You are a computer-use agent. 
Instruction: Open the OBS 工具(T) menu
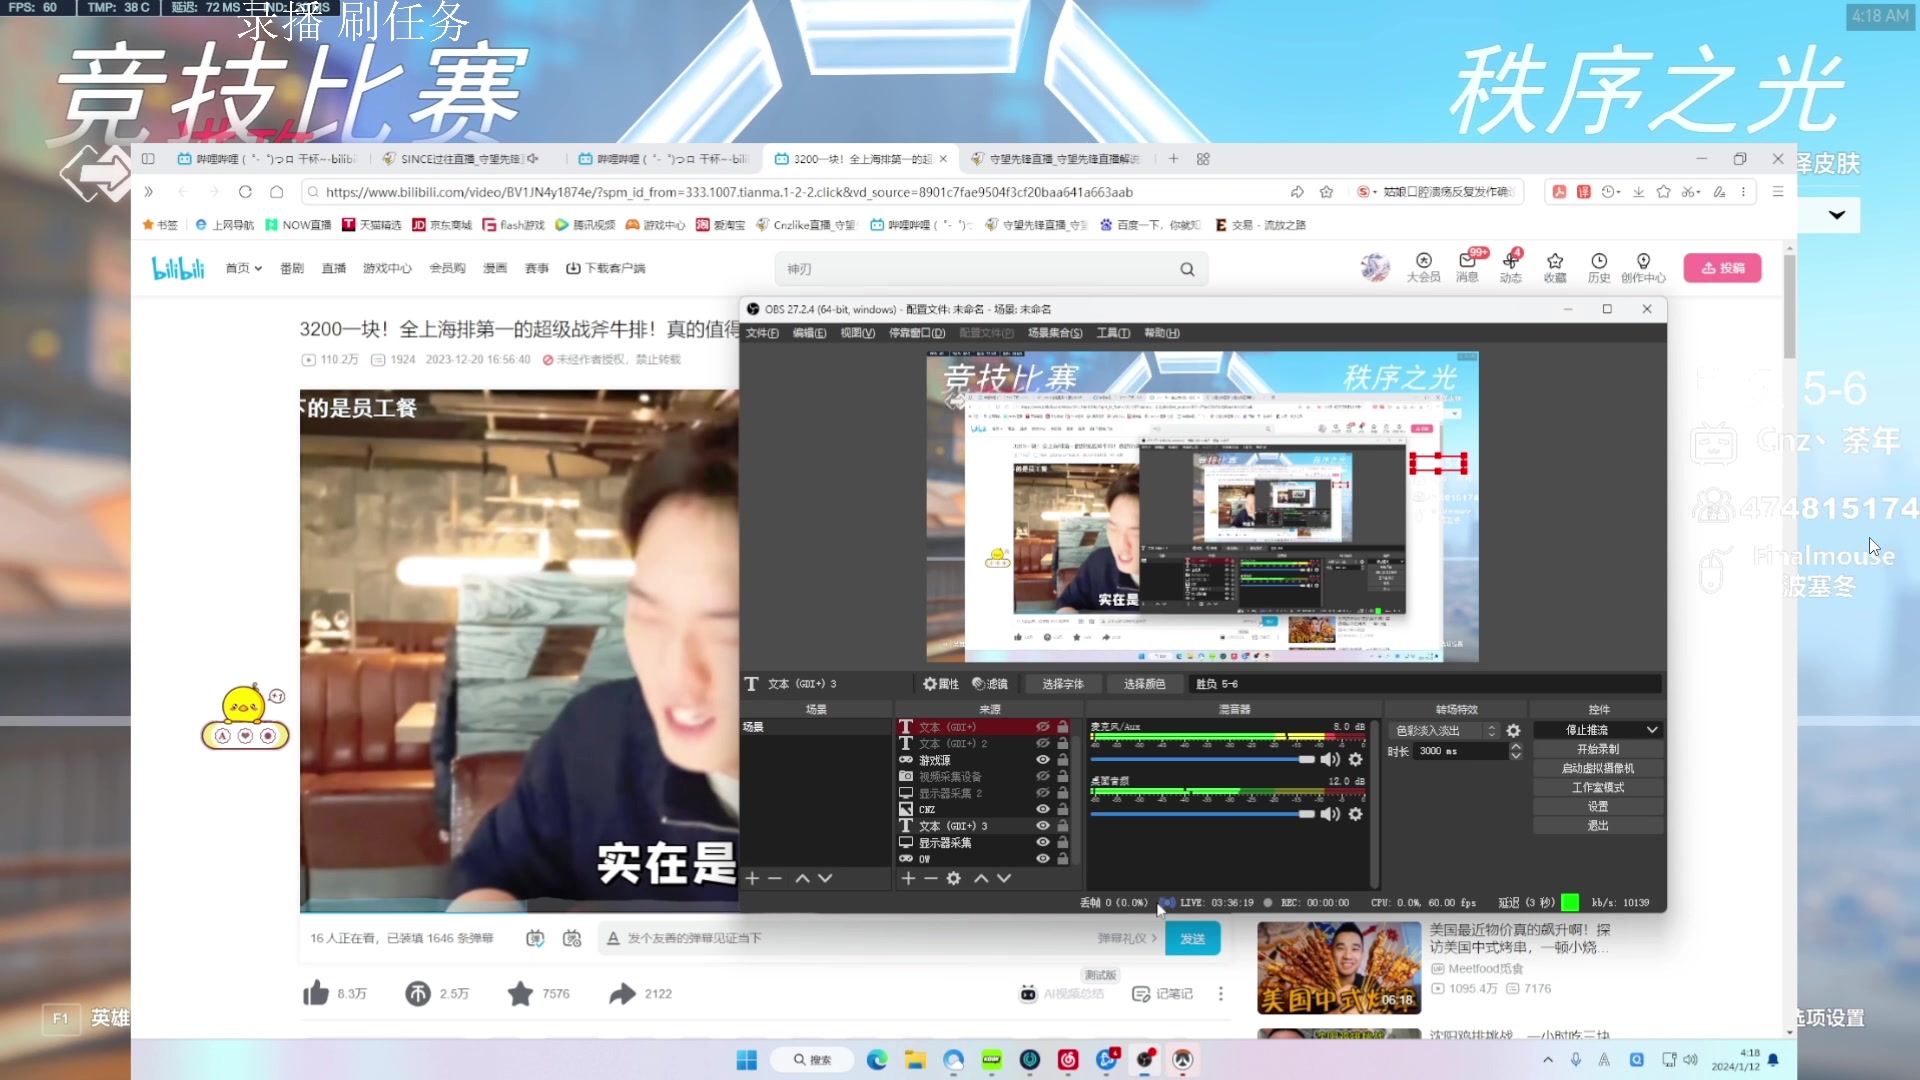[x=1112, y=333]
